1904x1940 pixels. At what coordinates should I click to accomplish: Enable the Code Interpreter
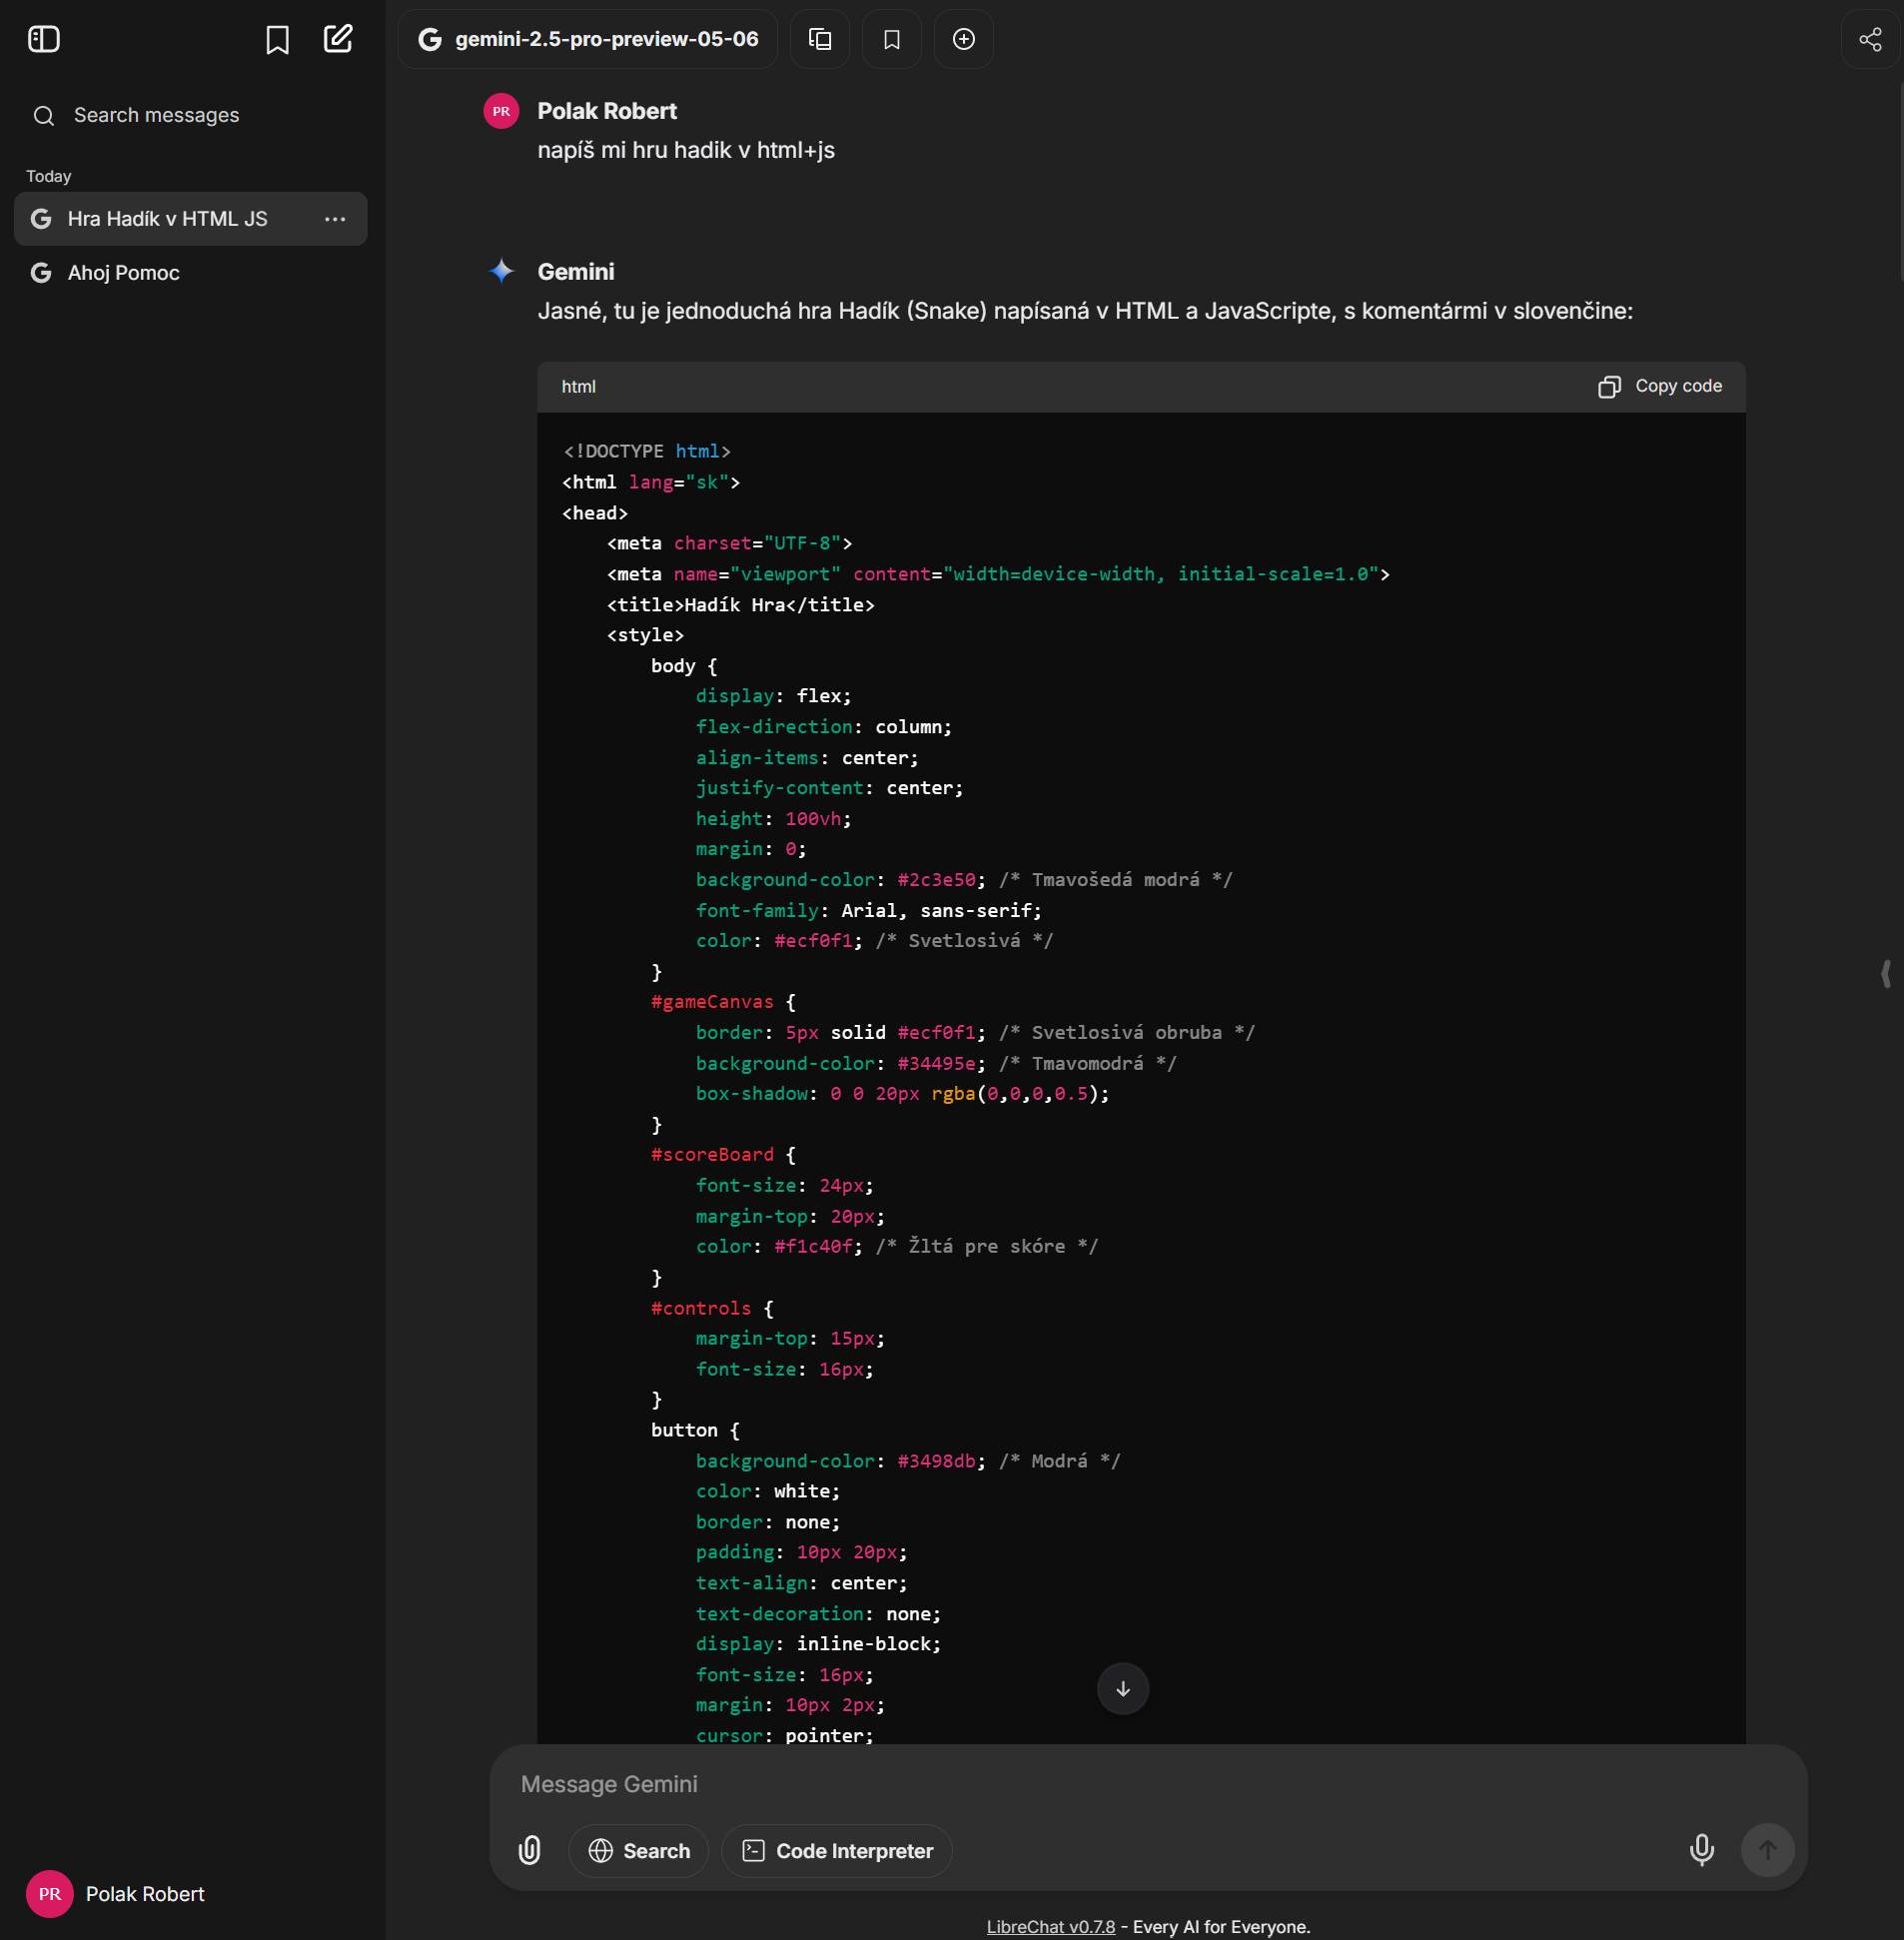[x=836, y=1851]
